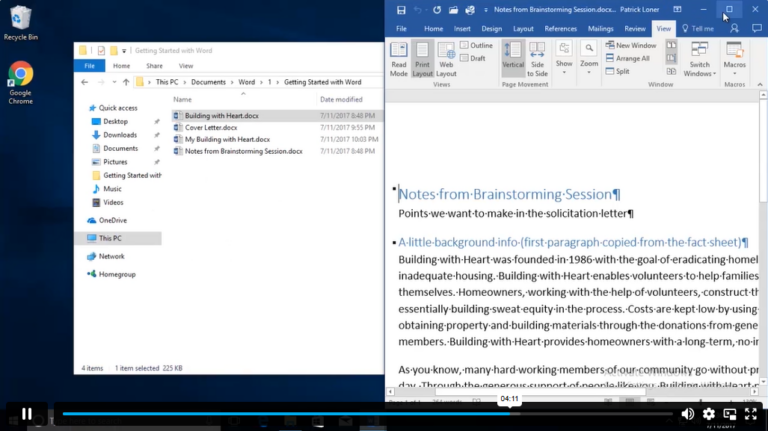Toggle Vertical page movement in Word

[513, 59]
